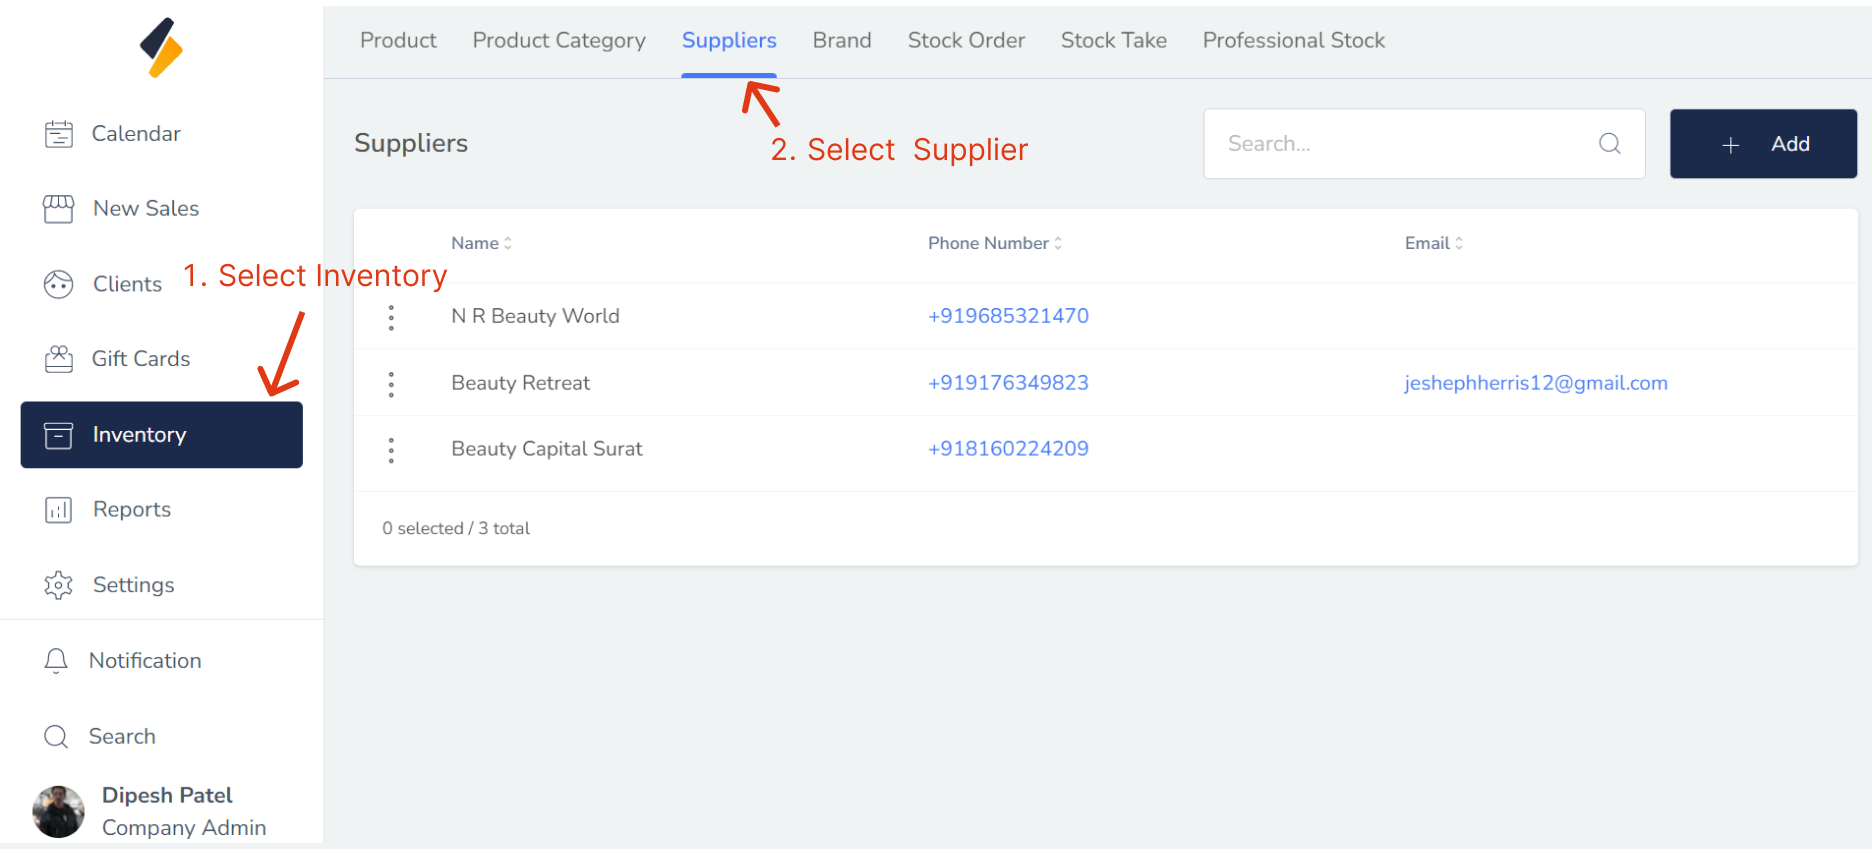The image size is (1872, 855).
Task: Go to the Product Category tab
Action: (x=559, y=41)
